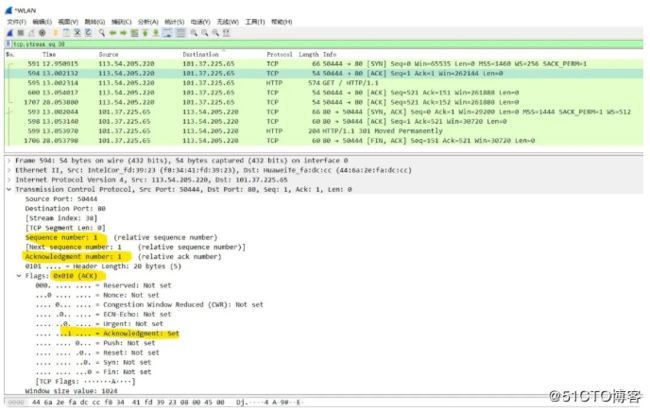The image size is (650, 412).
Task: Restart the current capture
Action: (x=31, y=33)
